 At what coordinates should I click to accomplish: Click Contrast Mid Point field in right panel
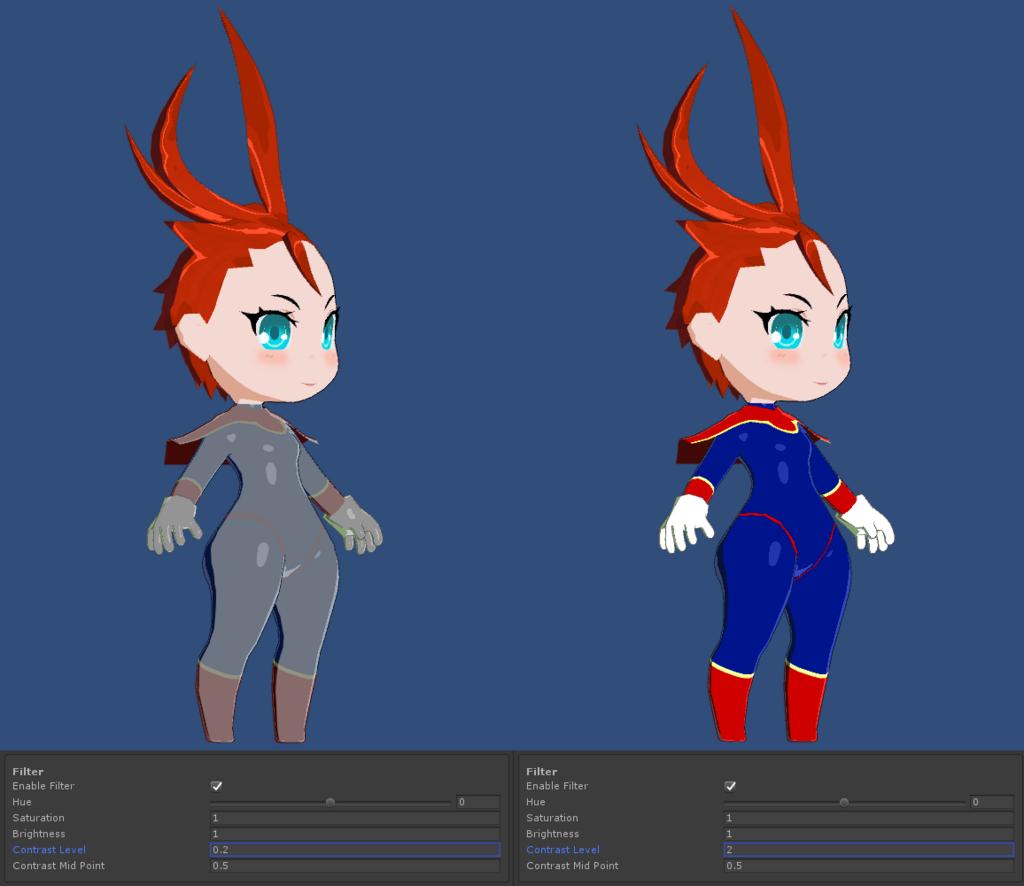click(869, 866)
